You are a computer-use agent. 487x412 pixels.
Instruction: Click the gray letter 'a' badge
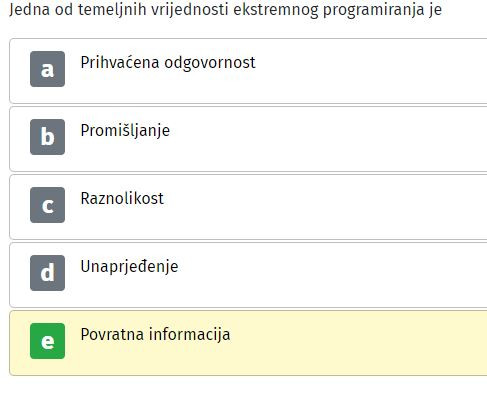[47, 69]
